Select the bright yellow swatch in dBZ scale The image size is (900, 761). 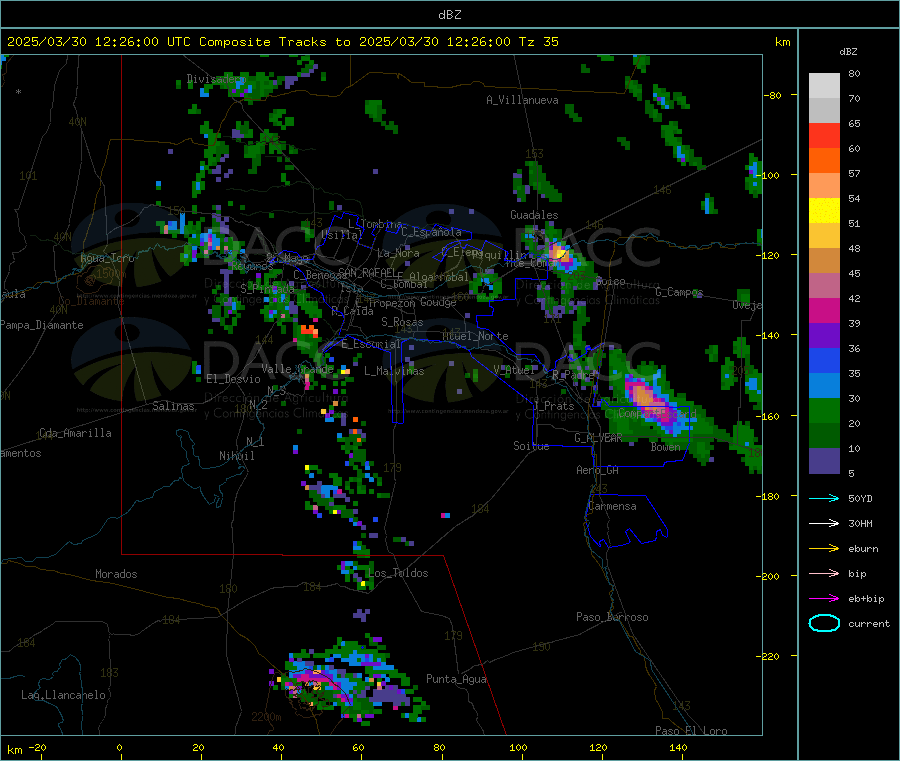coord(824,211)
